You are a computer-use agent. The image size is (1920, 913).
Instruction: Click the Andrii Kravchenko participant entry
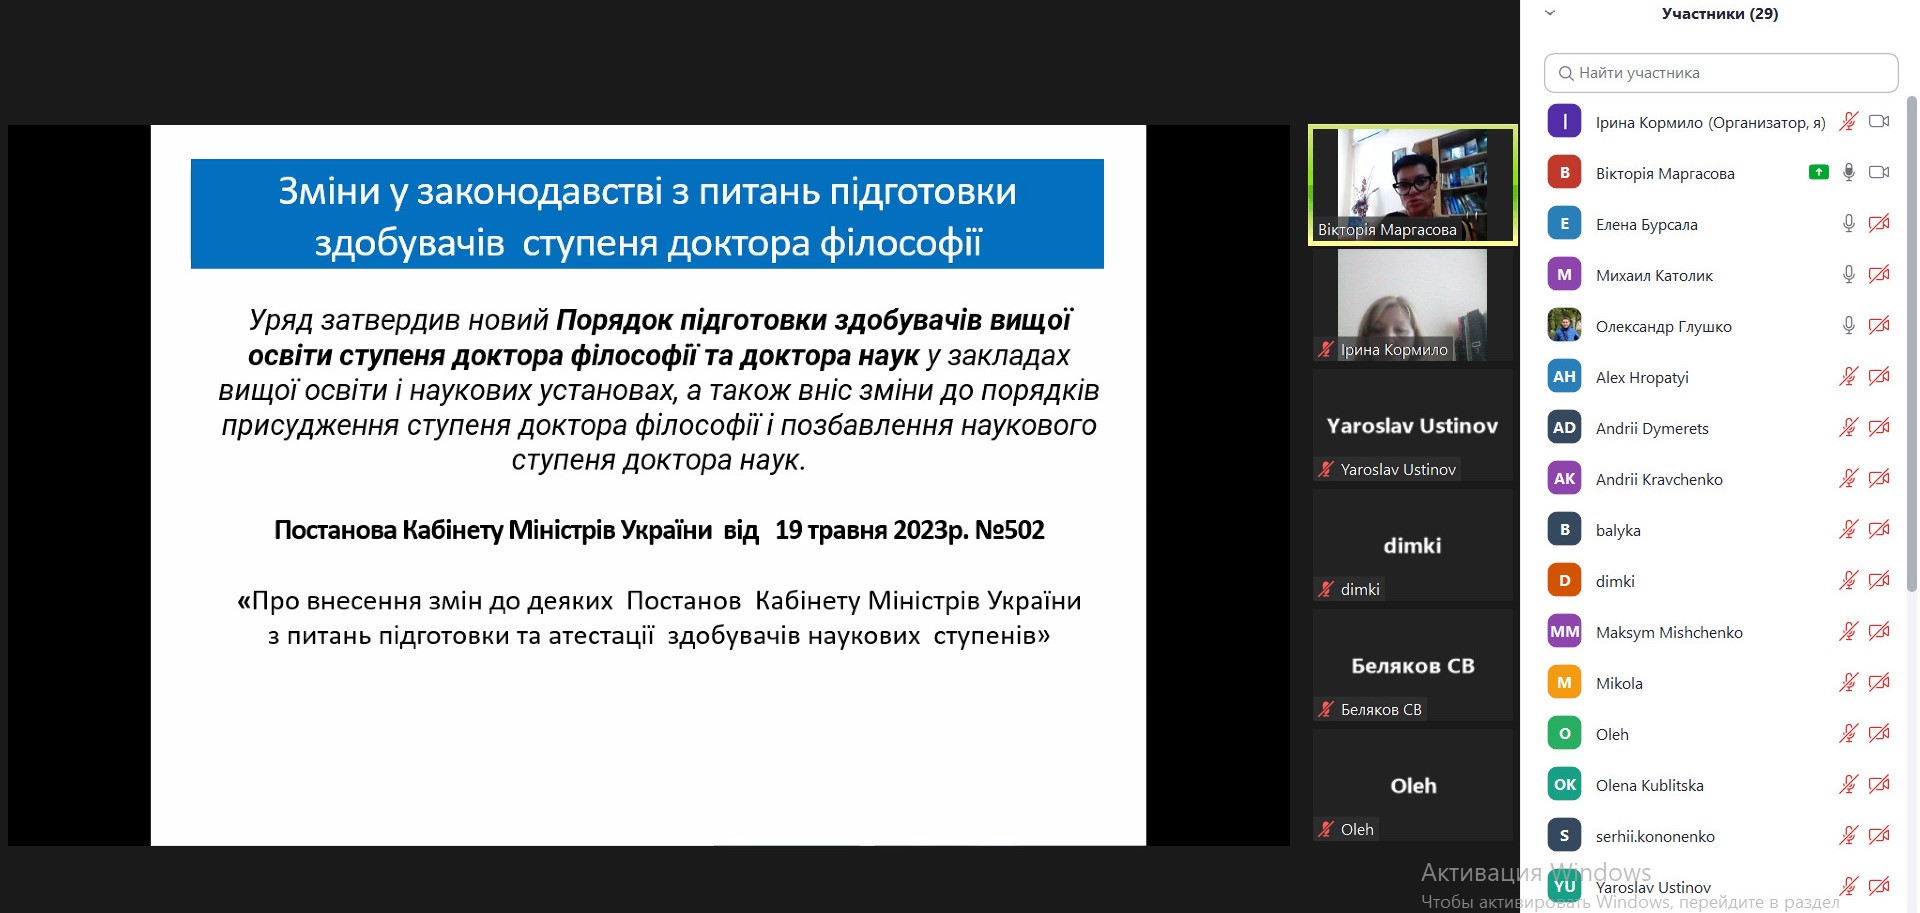(x=1659, y=479)
